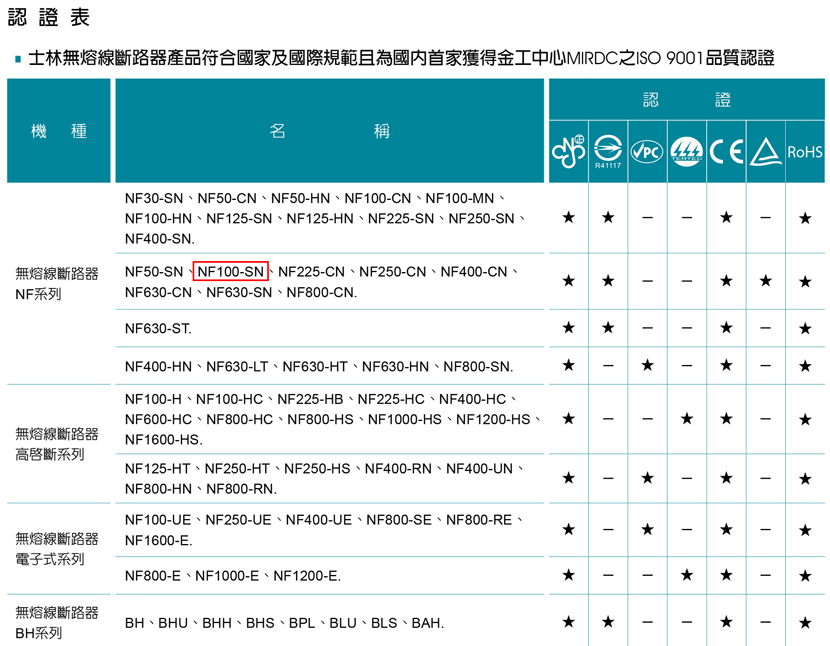This screenshot has height=646, width=830.
Task: Click the NF30-SN model name
Action: [154, 199]
